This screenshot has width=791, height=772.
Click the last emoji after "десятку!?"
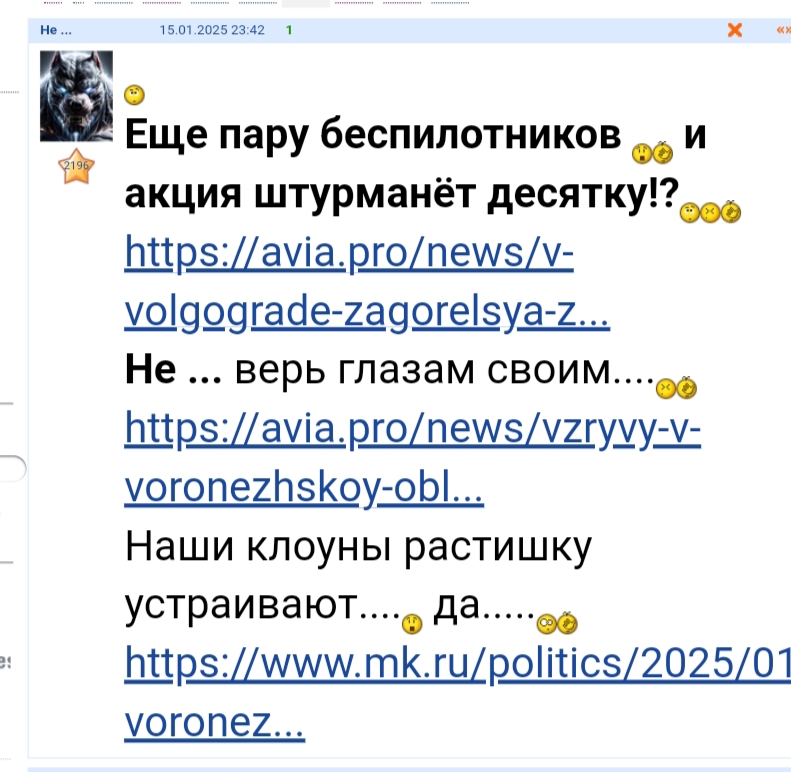click(731, 211)
